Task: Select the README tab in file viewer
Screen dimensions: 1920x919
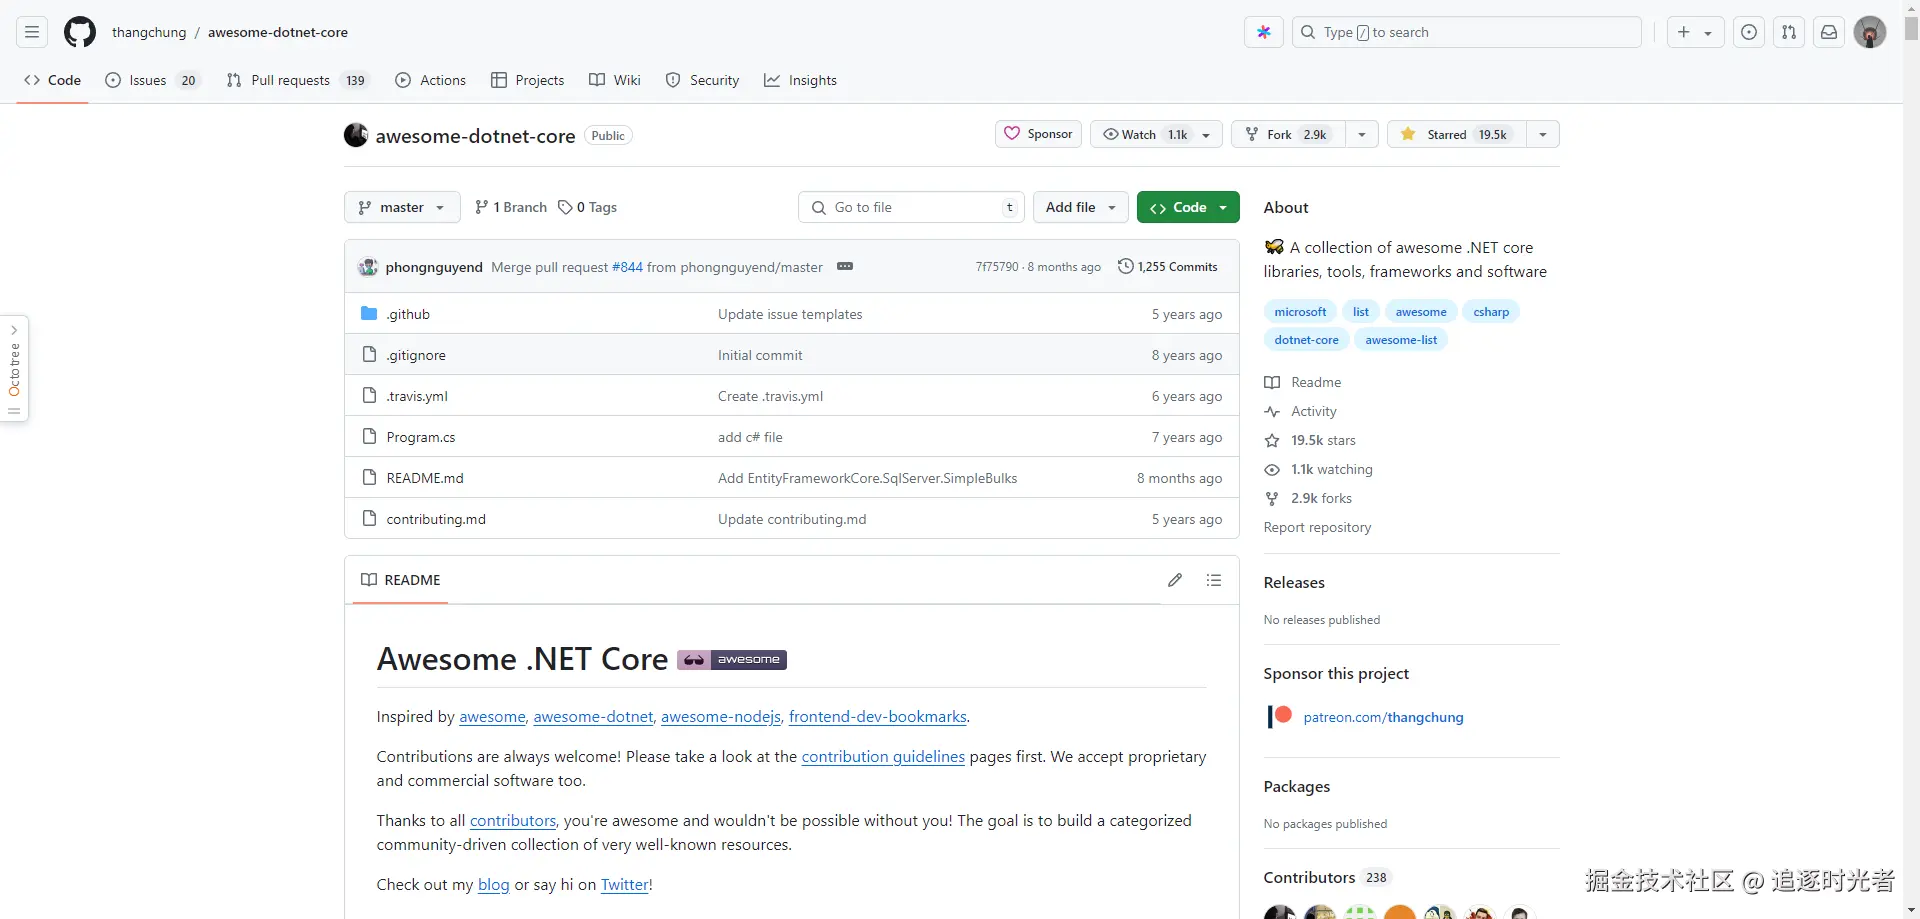Action: 401,580
